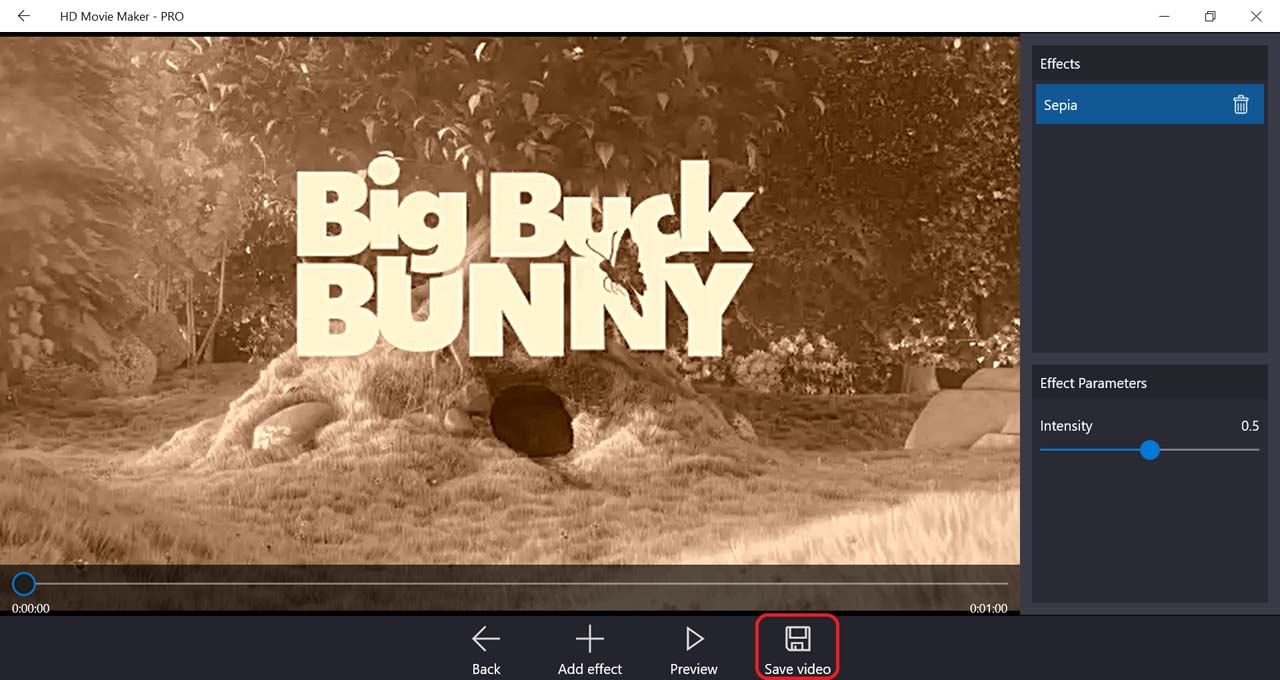
Task: Set Intensity to maximum at the slider's right end
Action: tap(1258, 450)
